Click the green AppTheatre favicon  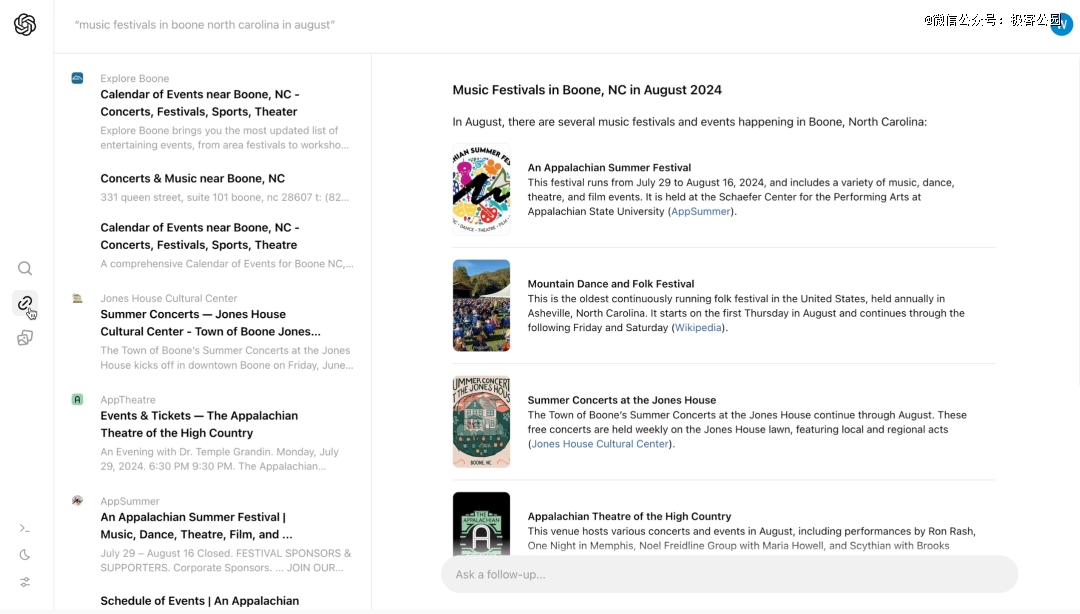point(77,400)
